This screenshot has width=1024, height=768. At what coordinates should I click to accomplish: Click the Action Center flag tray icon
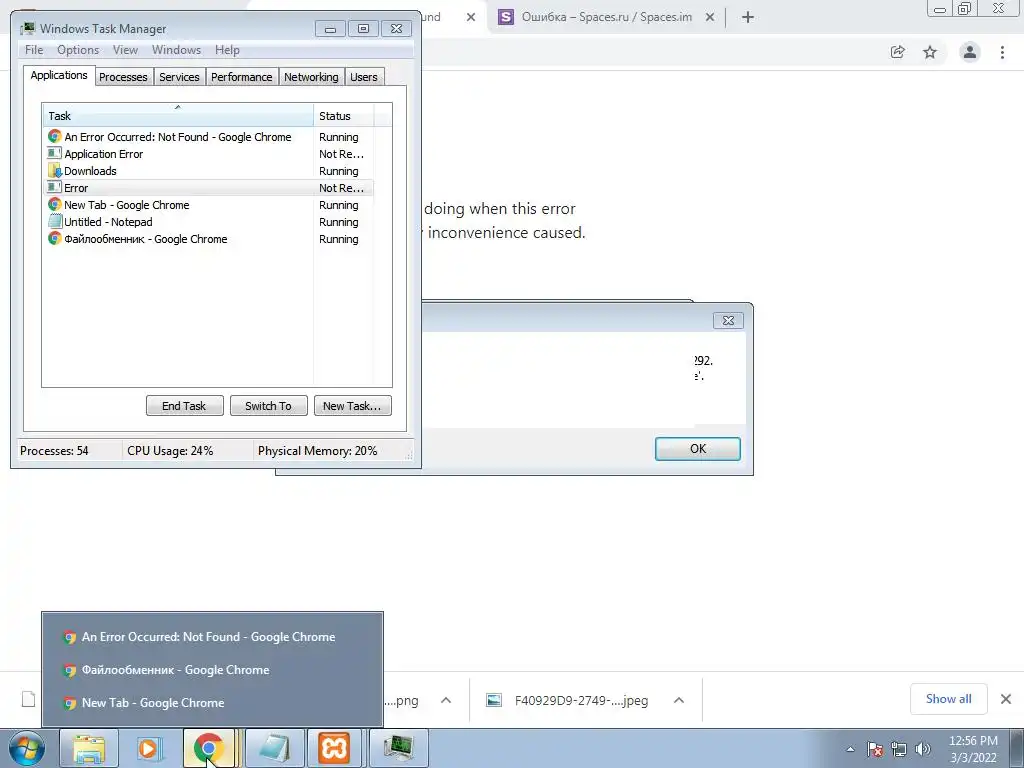(x=875, y=749)
